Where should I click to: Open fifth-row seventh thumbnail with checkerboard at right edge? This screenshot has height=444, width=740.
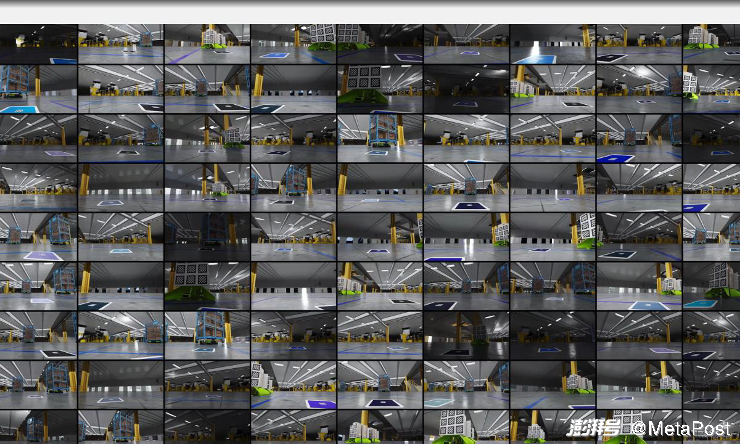553,237
